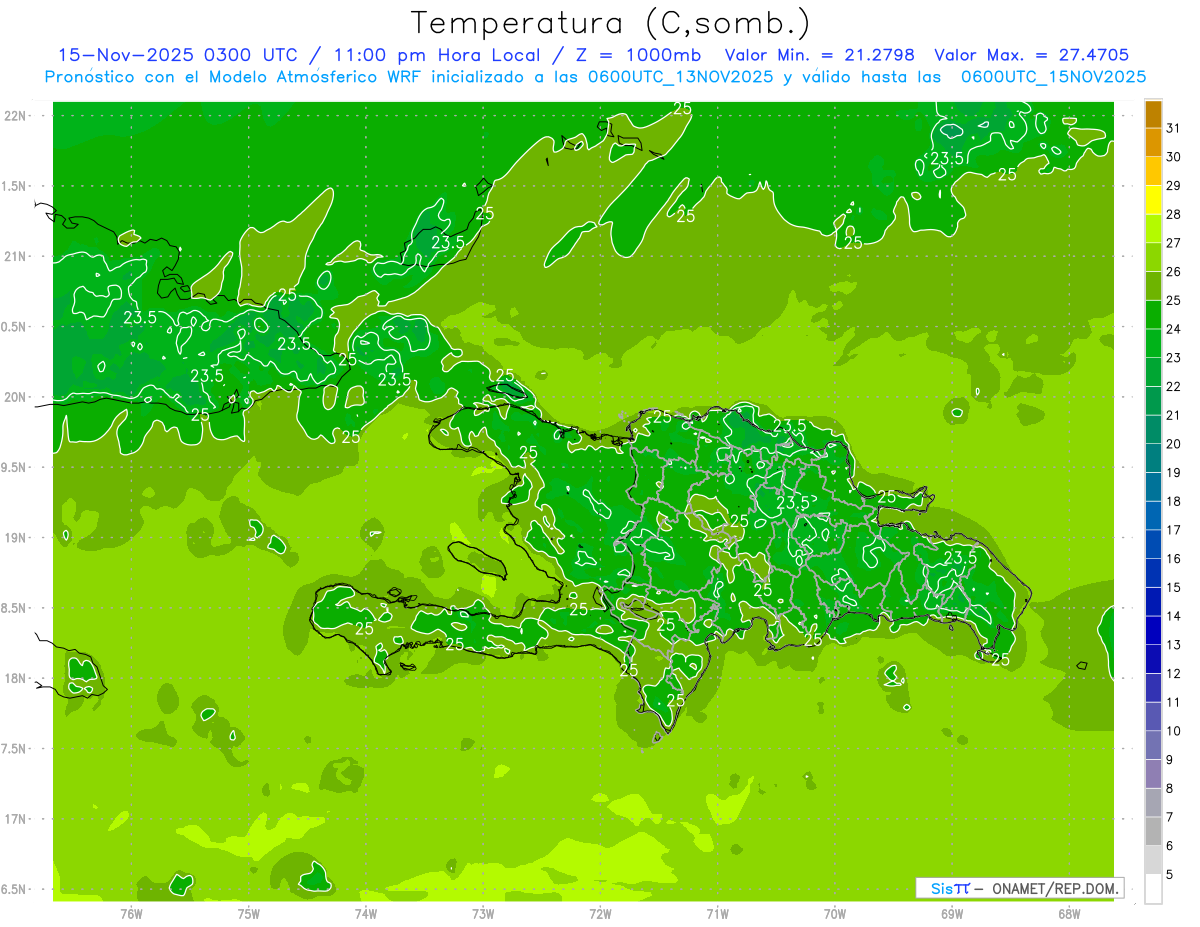Click the 'Valor Min. = 21.2798' text
This screenshot has height=927, width=1200.
(820, 55)
